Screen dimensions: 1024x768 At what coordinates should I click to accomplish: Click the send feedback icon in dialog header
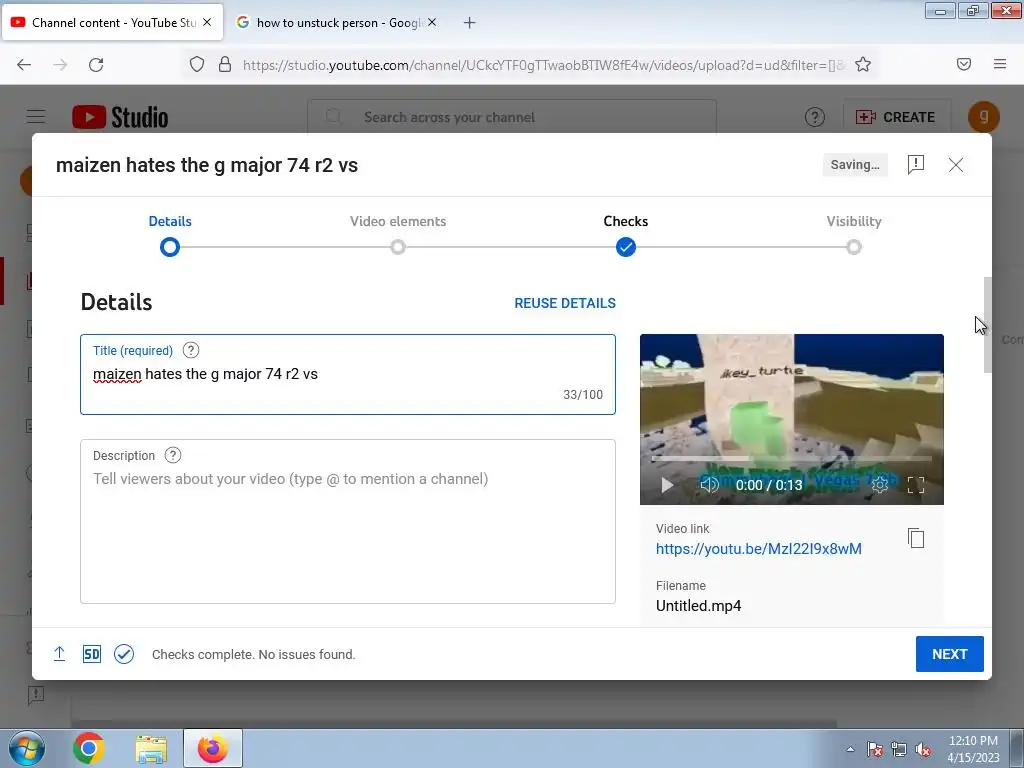coord(916,165)
